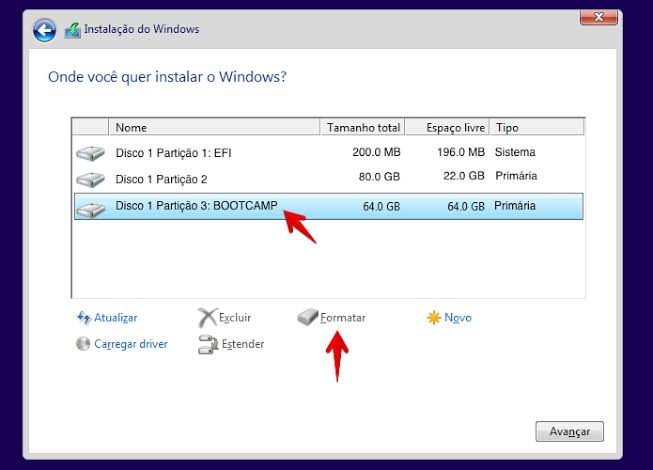
Task: Select row Disco 1 Partição 2
Action: 329,179
